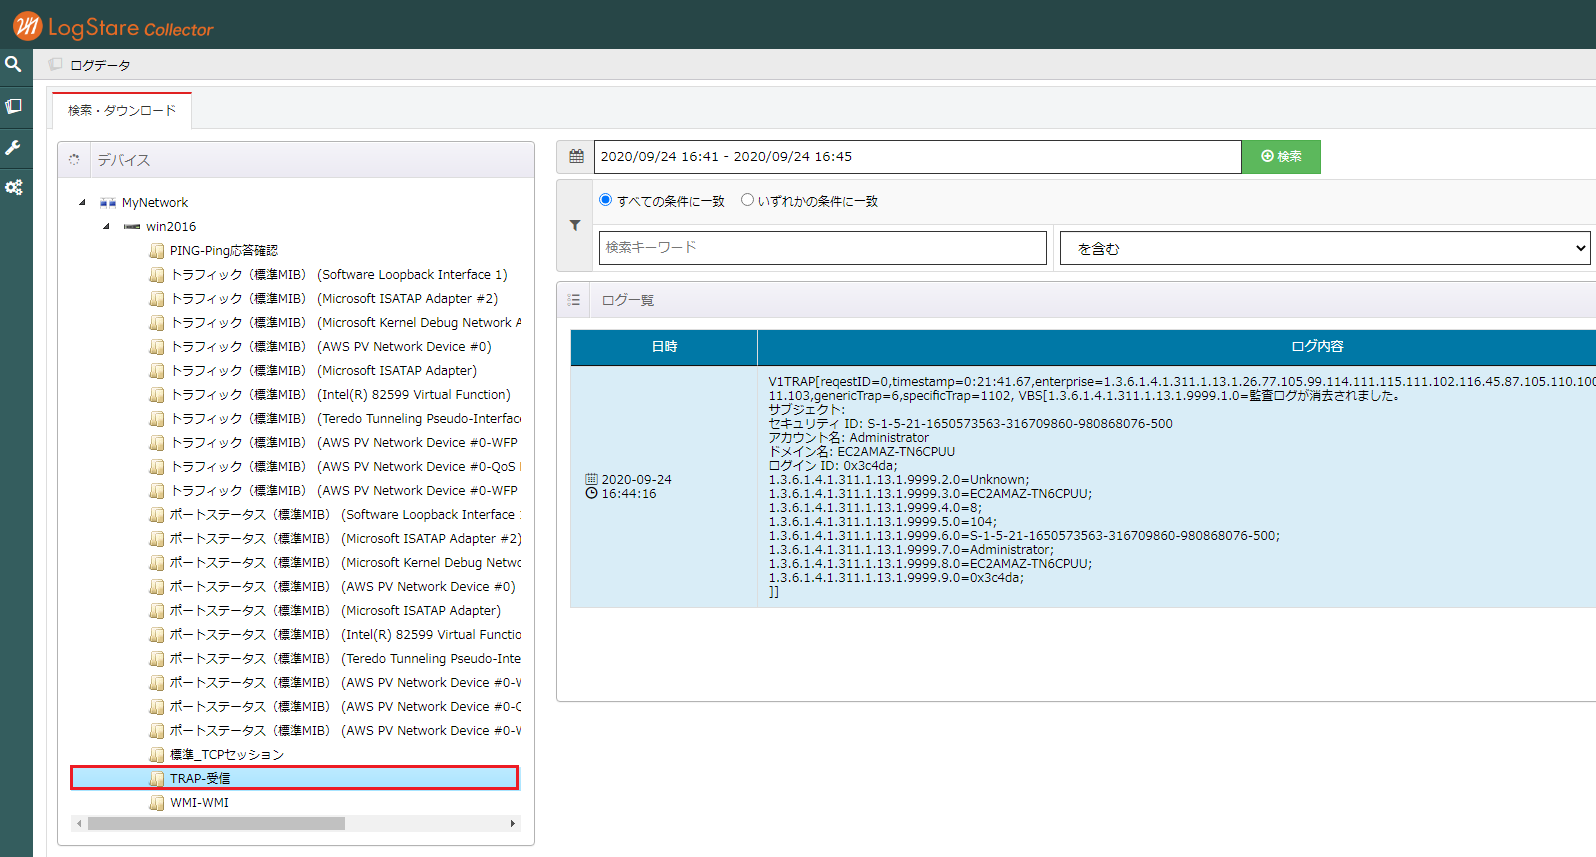Collapse the win2016 tree node
Image resolution: width=1596 pixels, height=857 pixels.
(x=107, y=227)
